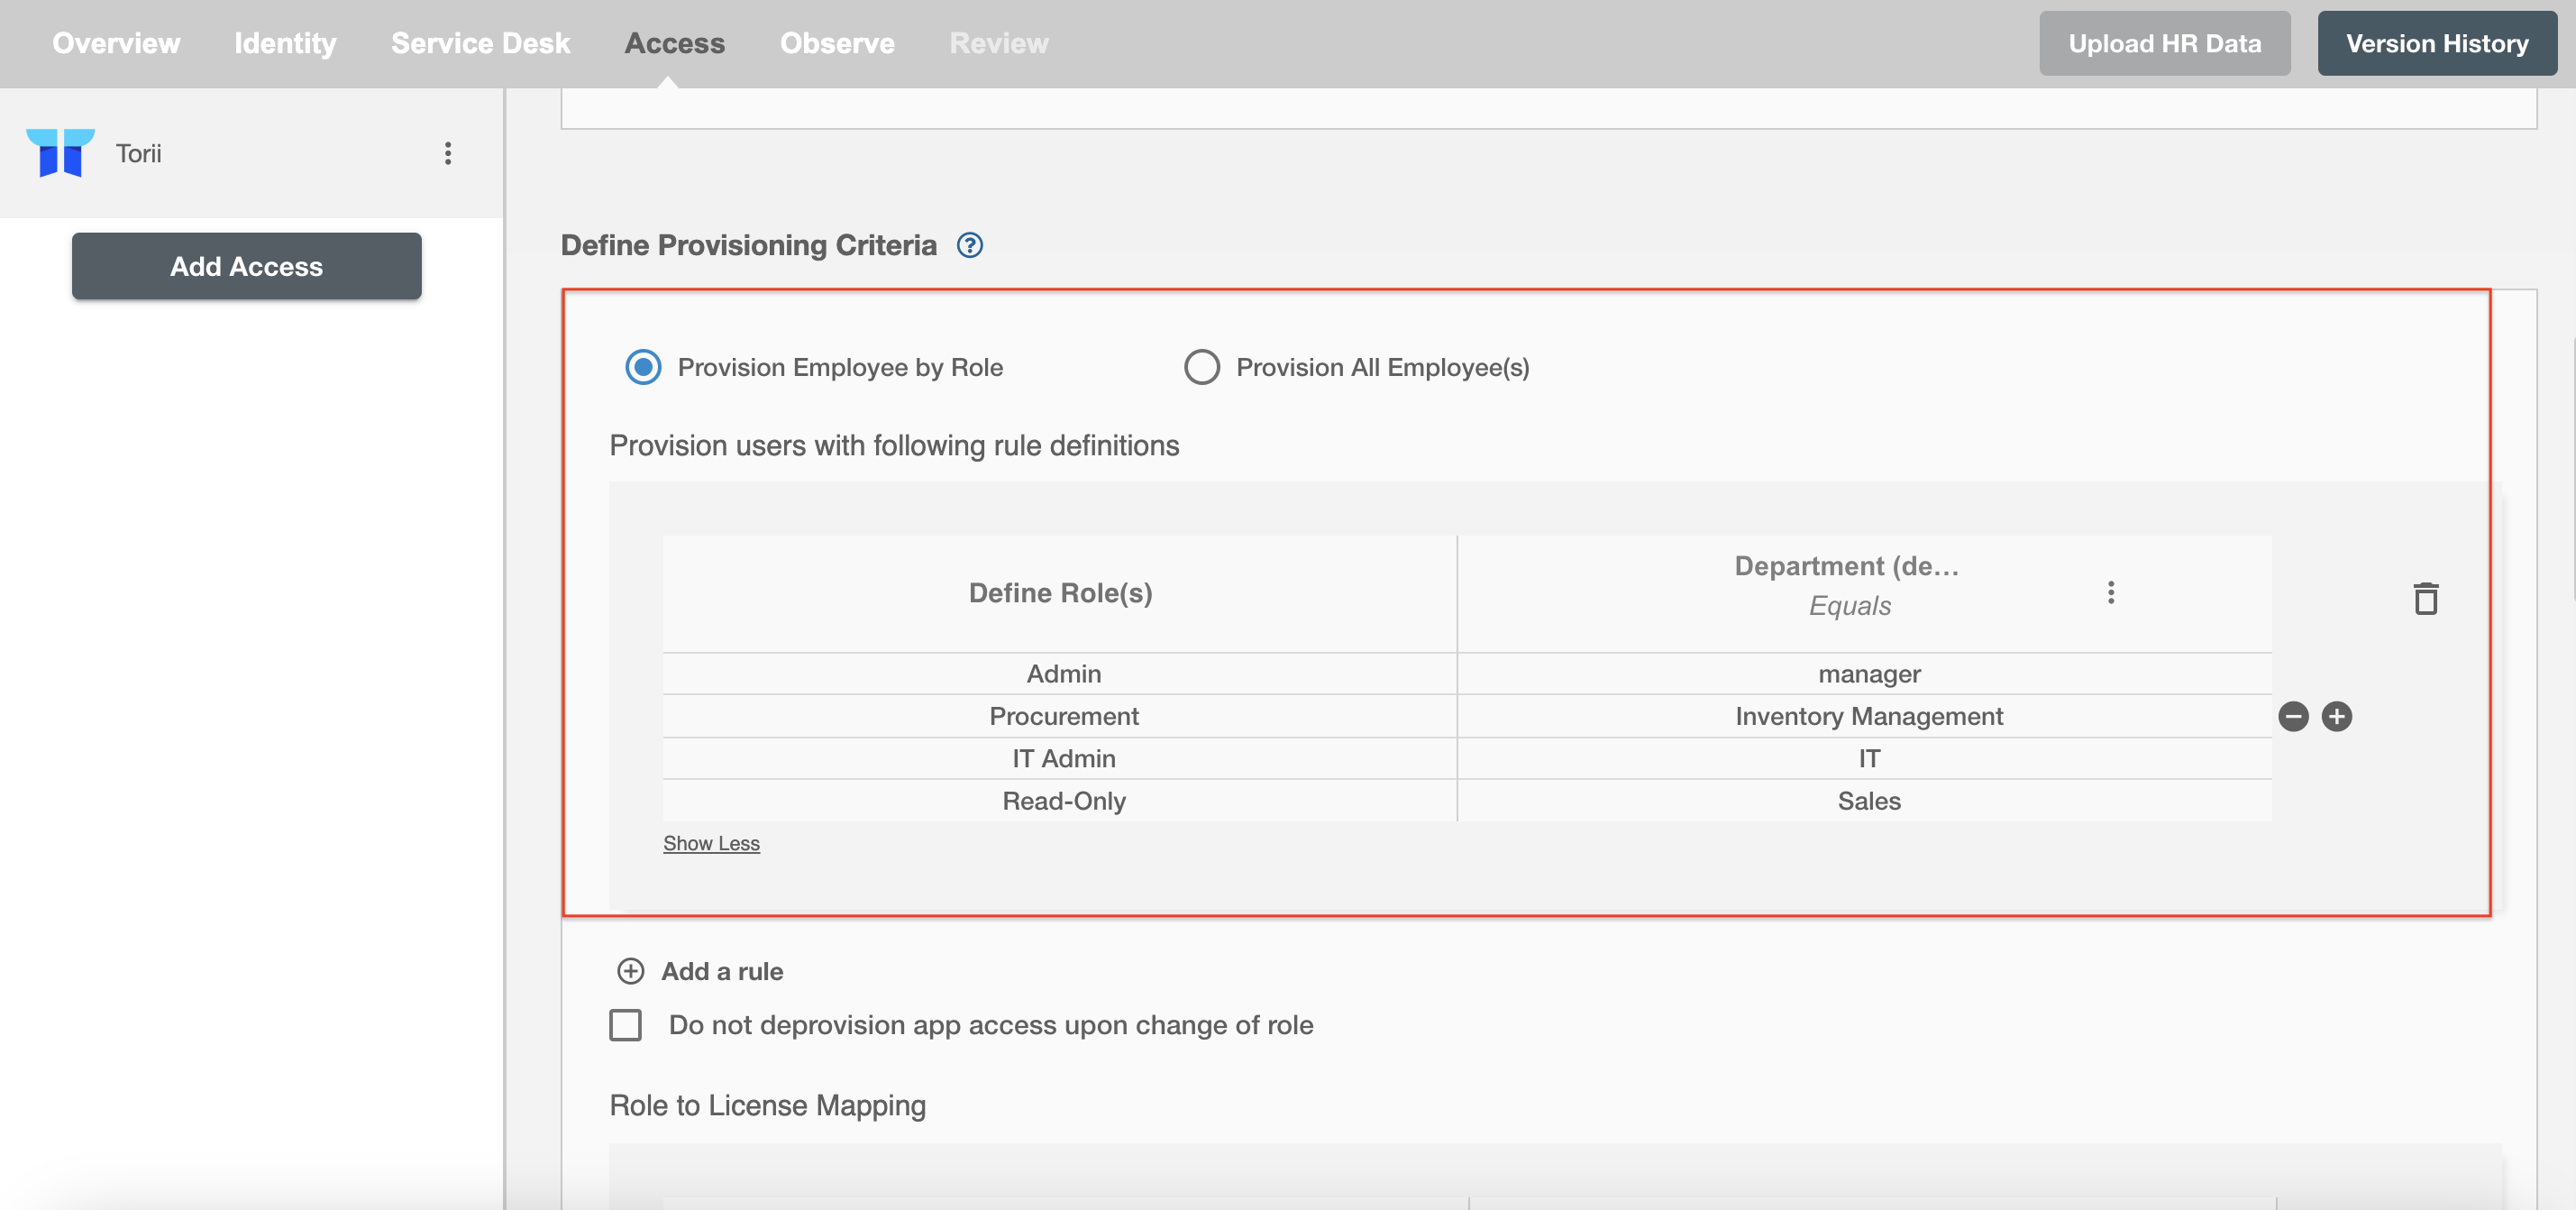Select the Provision All Employees radio button
The width and height of the screenshot is (2576, 1210).
coord(1201,367)
